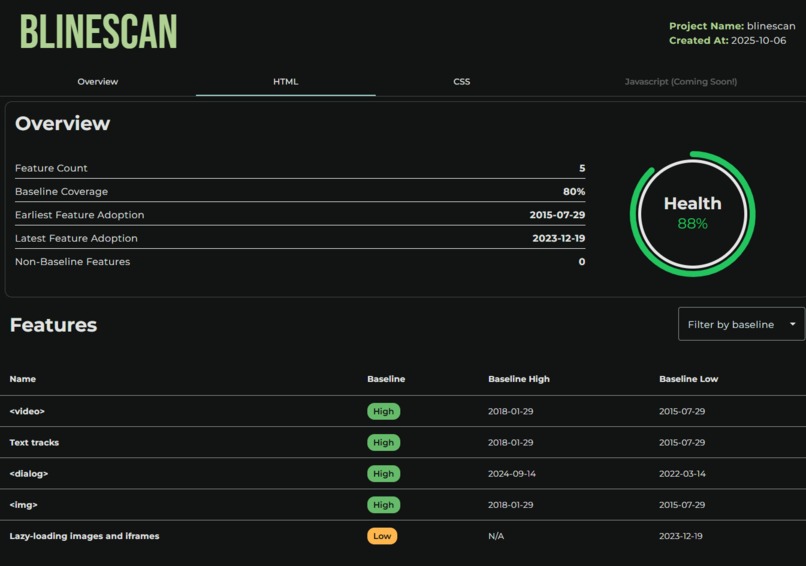
Task: Click the Health 88% circular gauge
Action: click(692, 213)
